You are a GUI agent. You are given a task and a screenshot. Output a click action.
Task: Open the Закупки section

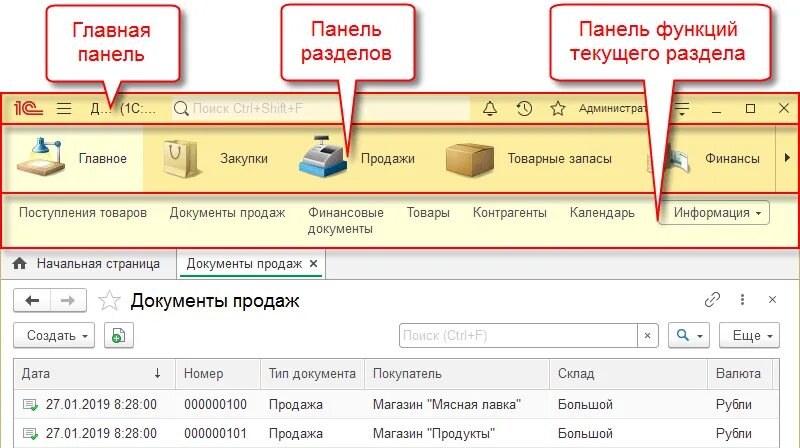(x=215, y=159)
